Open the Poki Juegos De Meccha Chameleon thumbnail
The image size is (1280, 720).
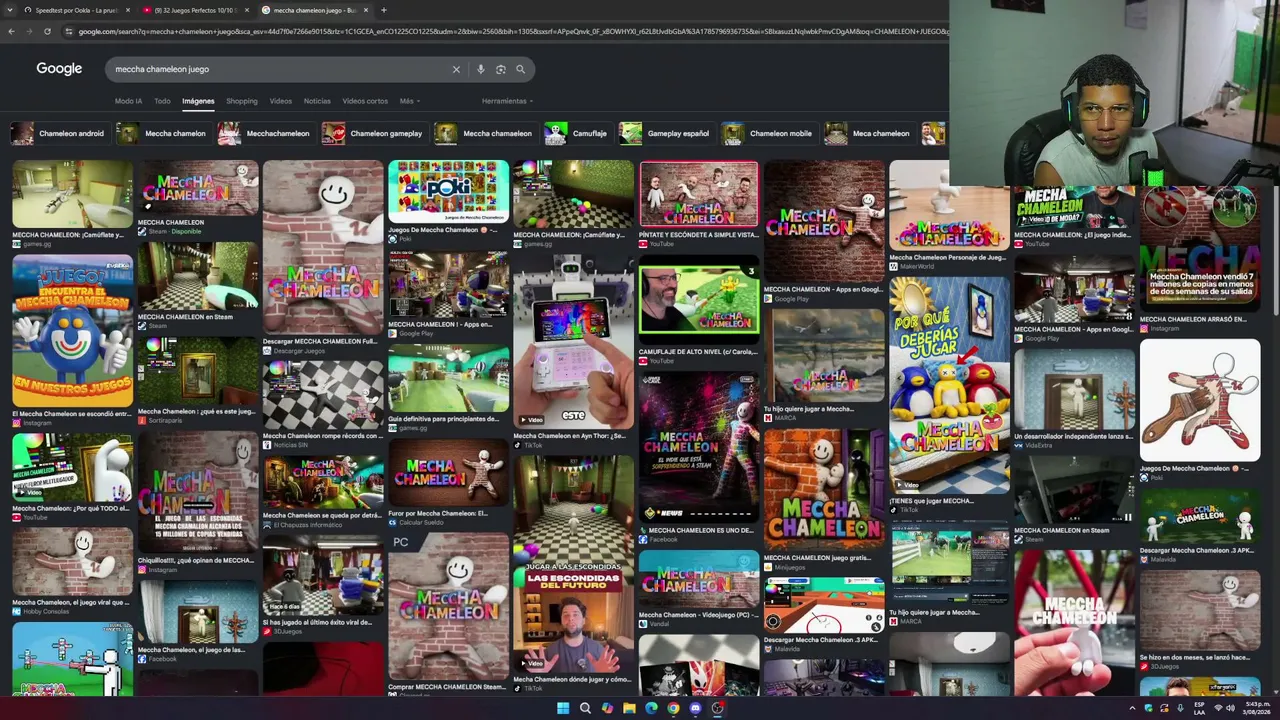(448, 191)
